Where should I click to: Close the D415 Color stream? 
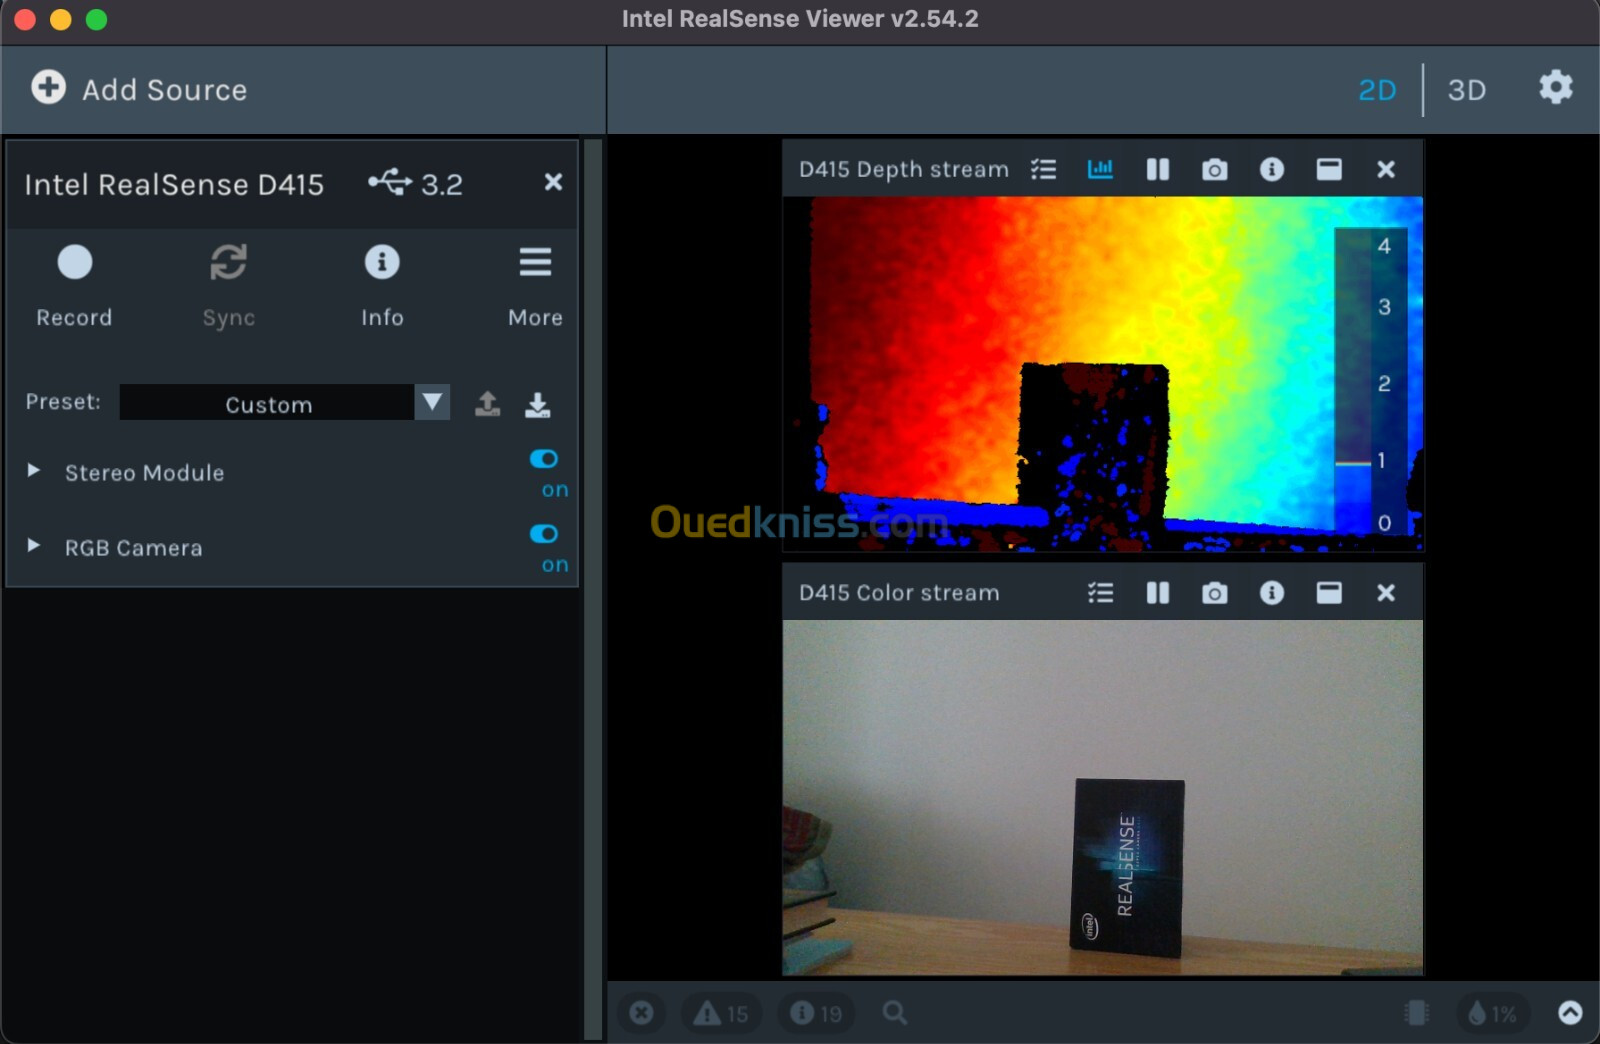click(1385, 593)
